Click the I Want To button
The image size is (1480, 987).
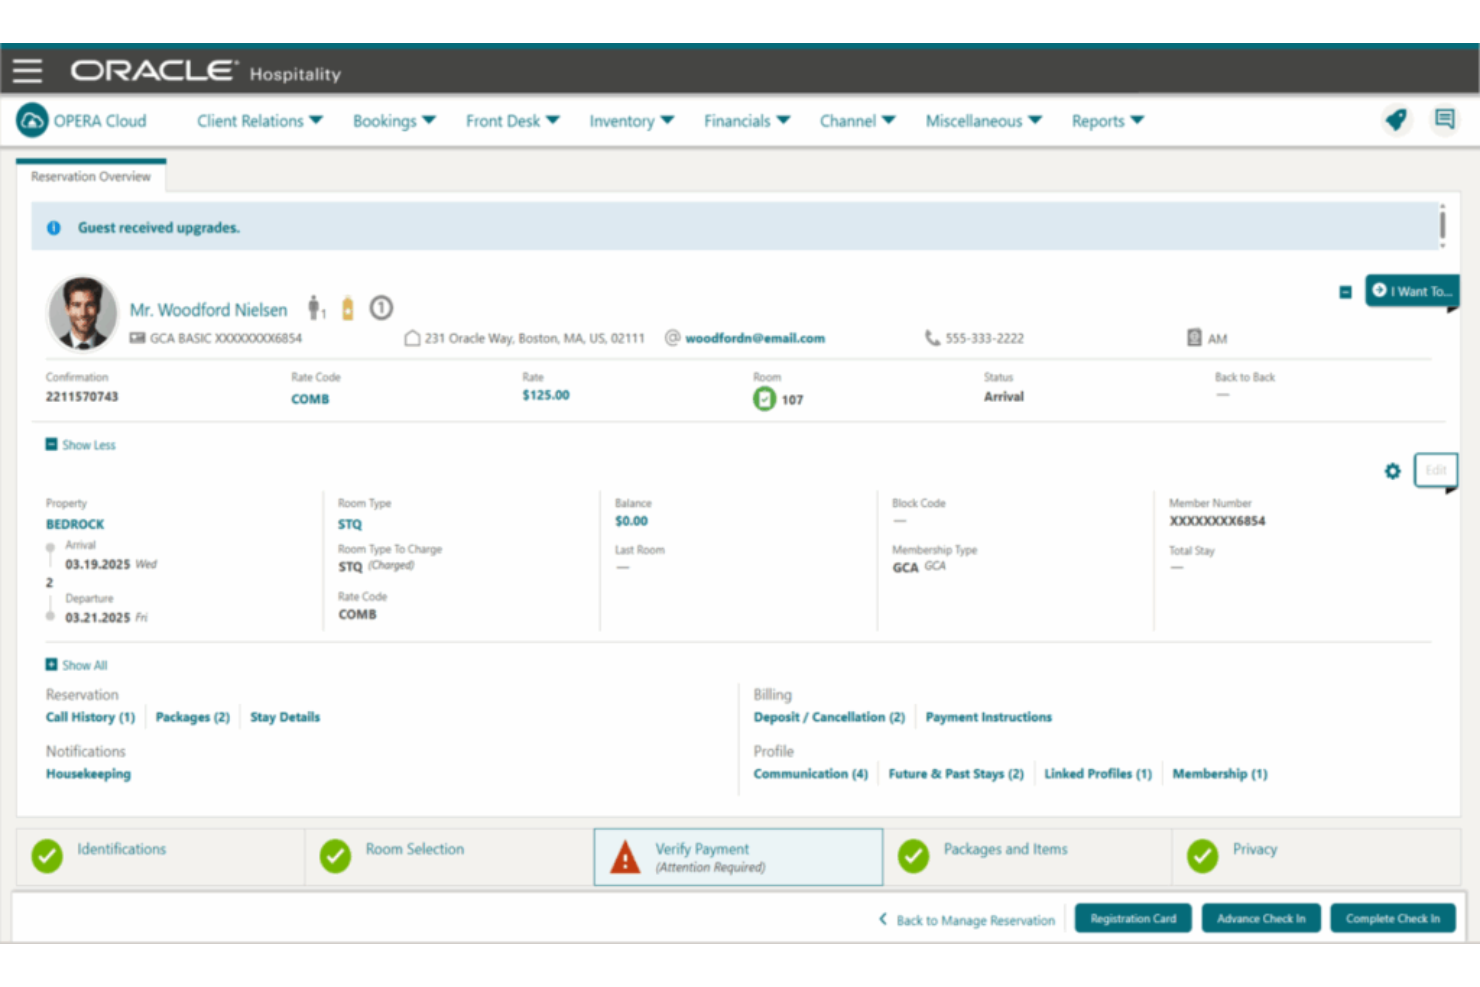coord(1412,291)
